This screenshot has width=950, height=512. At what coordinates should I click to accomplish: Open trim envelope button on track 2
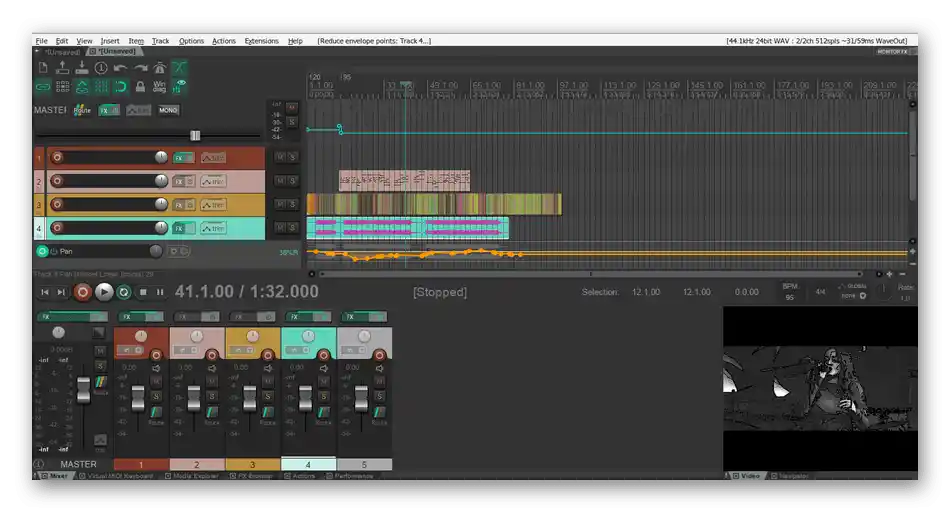(x=213, y=181)
